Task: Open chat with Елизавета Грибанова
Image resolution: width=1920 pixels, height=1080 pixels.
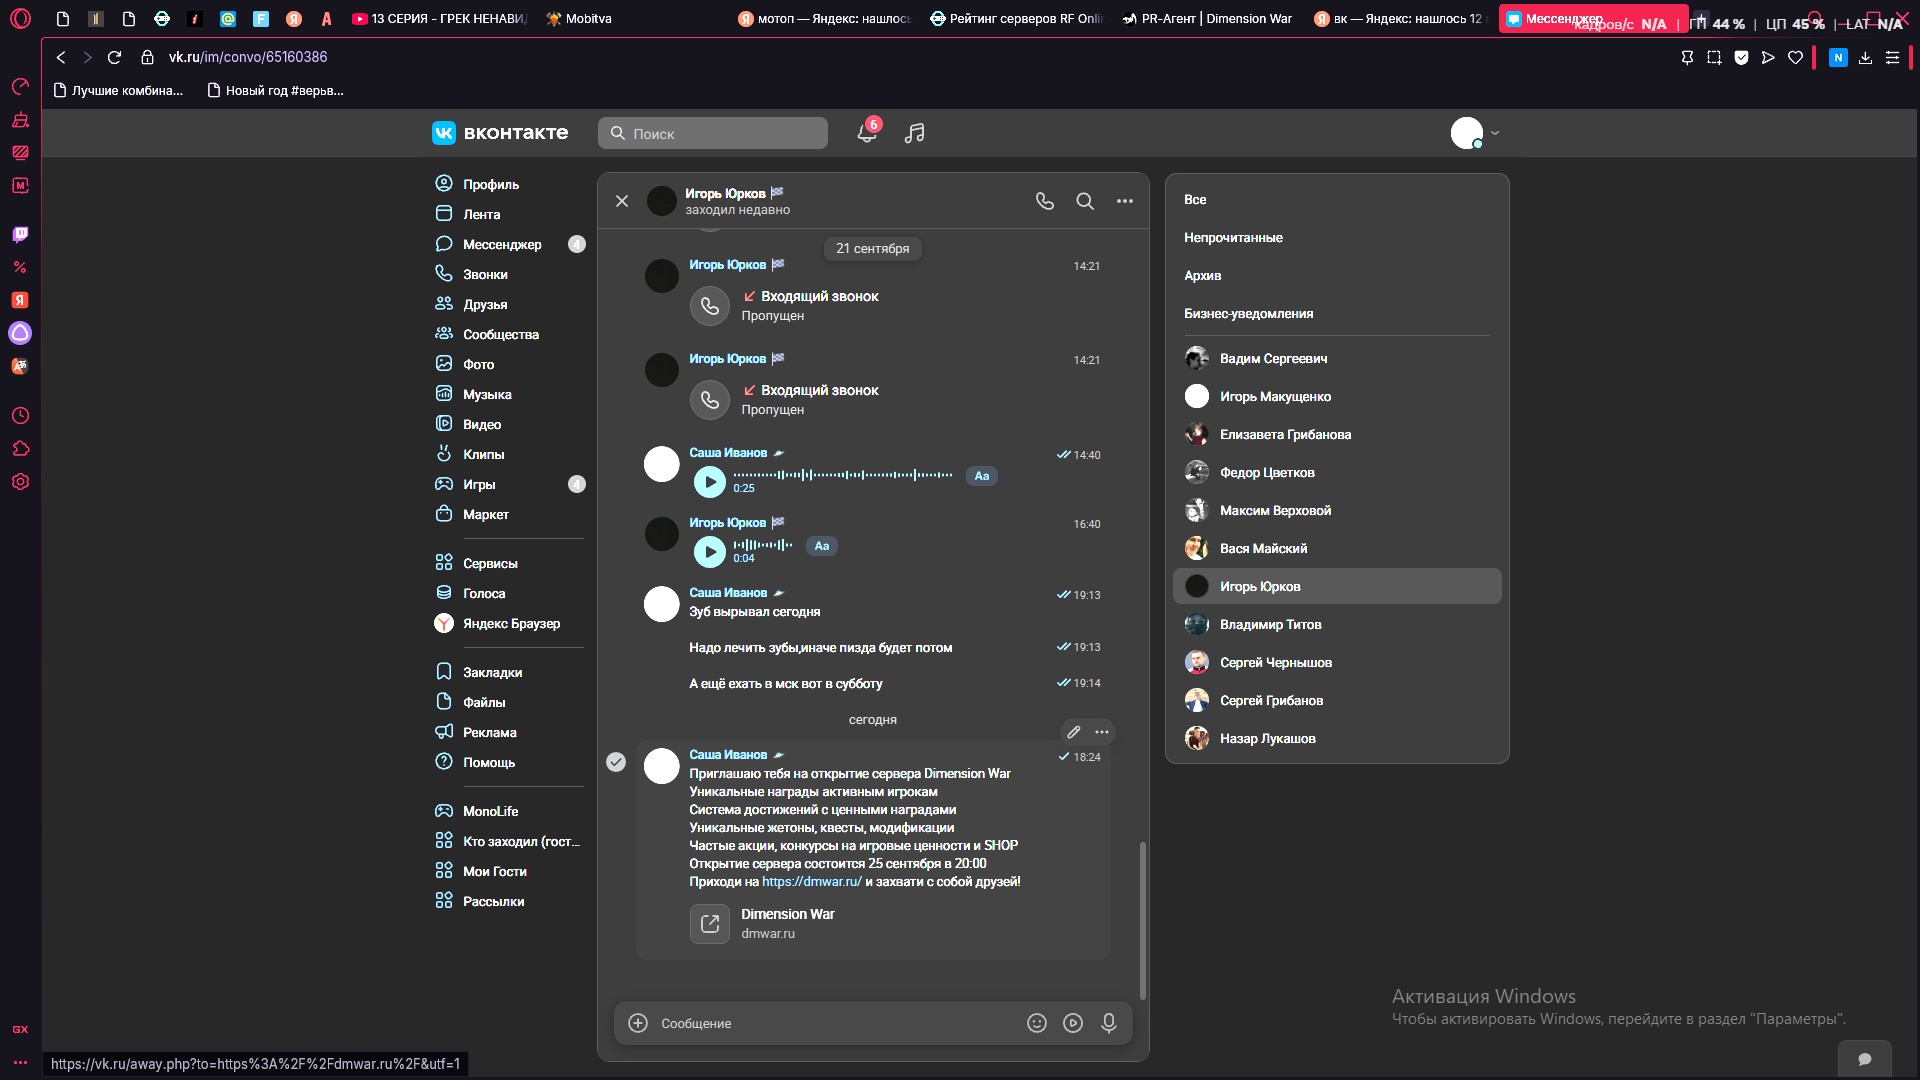Action: 1337,434
